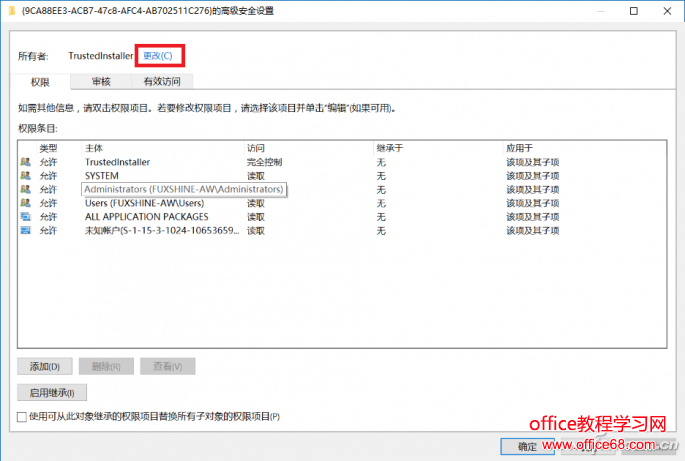Open the 有效访问 tab
This screenshot has width=685, height=461.
click(162, 81)
